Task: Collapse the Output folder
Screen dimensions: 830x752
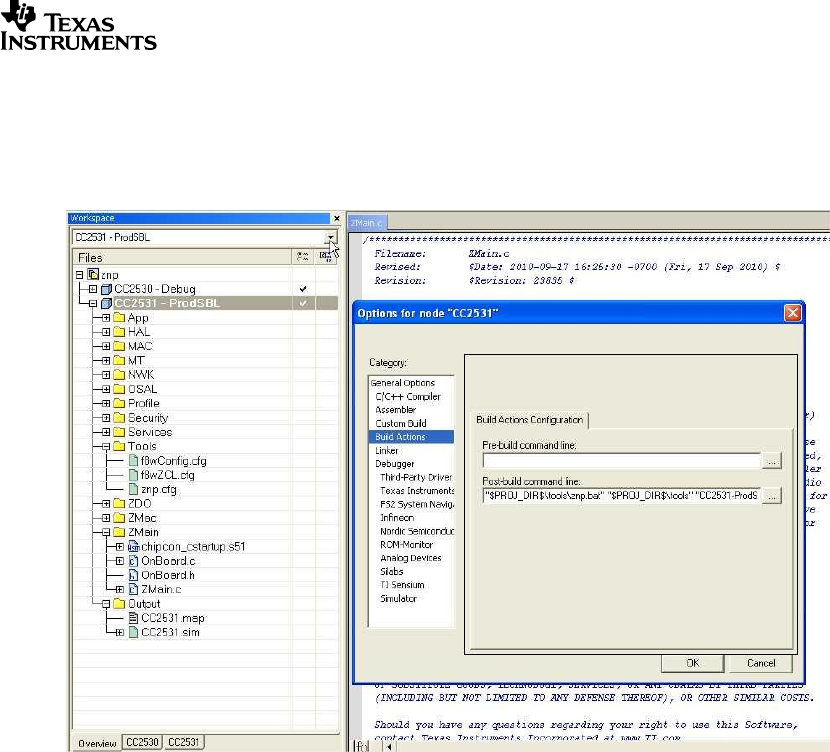Action: click(106, 603)
